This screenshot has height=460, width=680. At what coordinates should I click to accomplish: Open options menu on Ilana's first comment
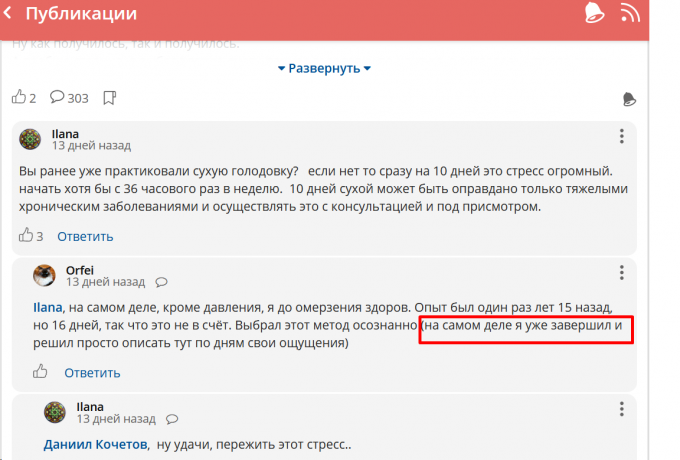(x=622, y=137)
